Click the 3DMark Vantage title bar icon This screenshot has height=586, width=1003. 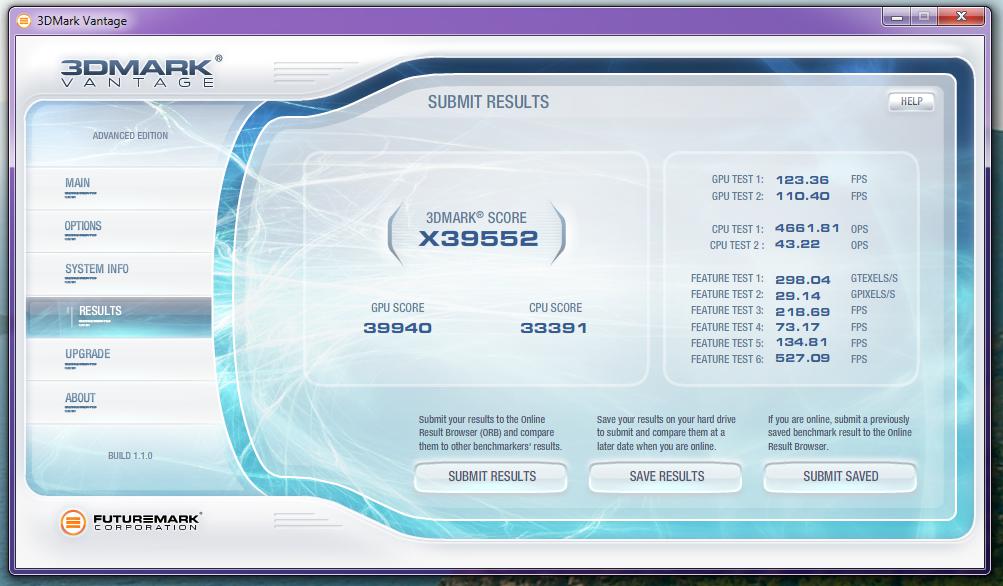pyautogui.click(x=24, y=21)
